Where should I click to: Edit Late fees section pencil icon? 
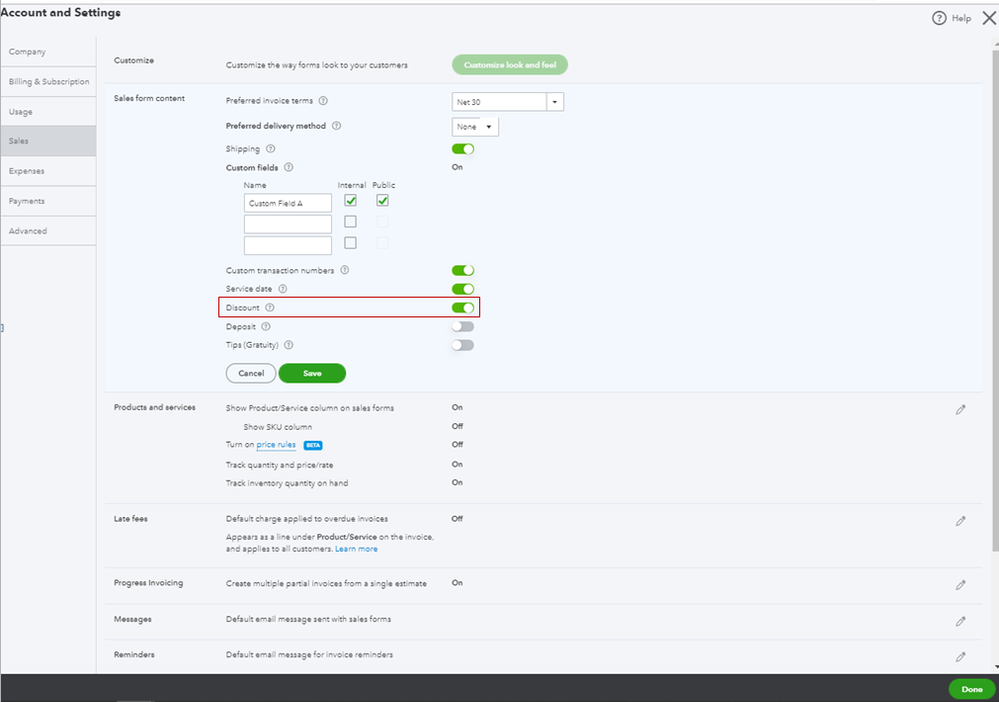[x=960, y=521]
